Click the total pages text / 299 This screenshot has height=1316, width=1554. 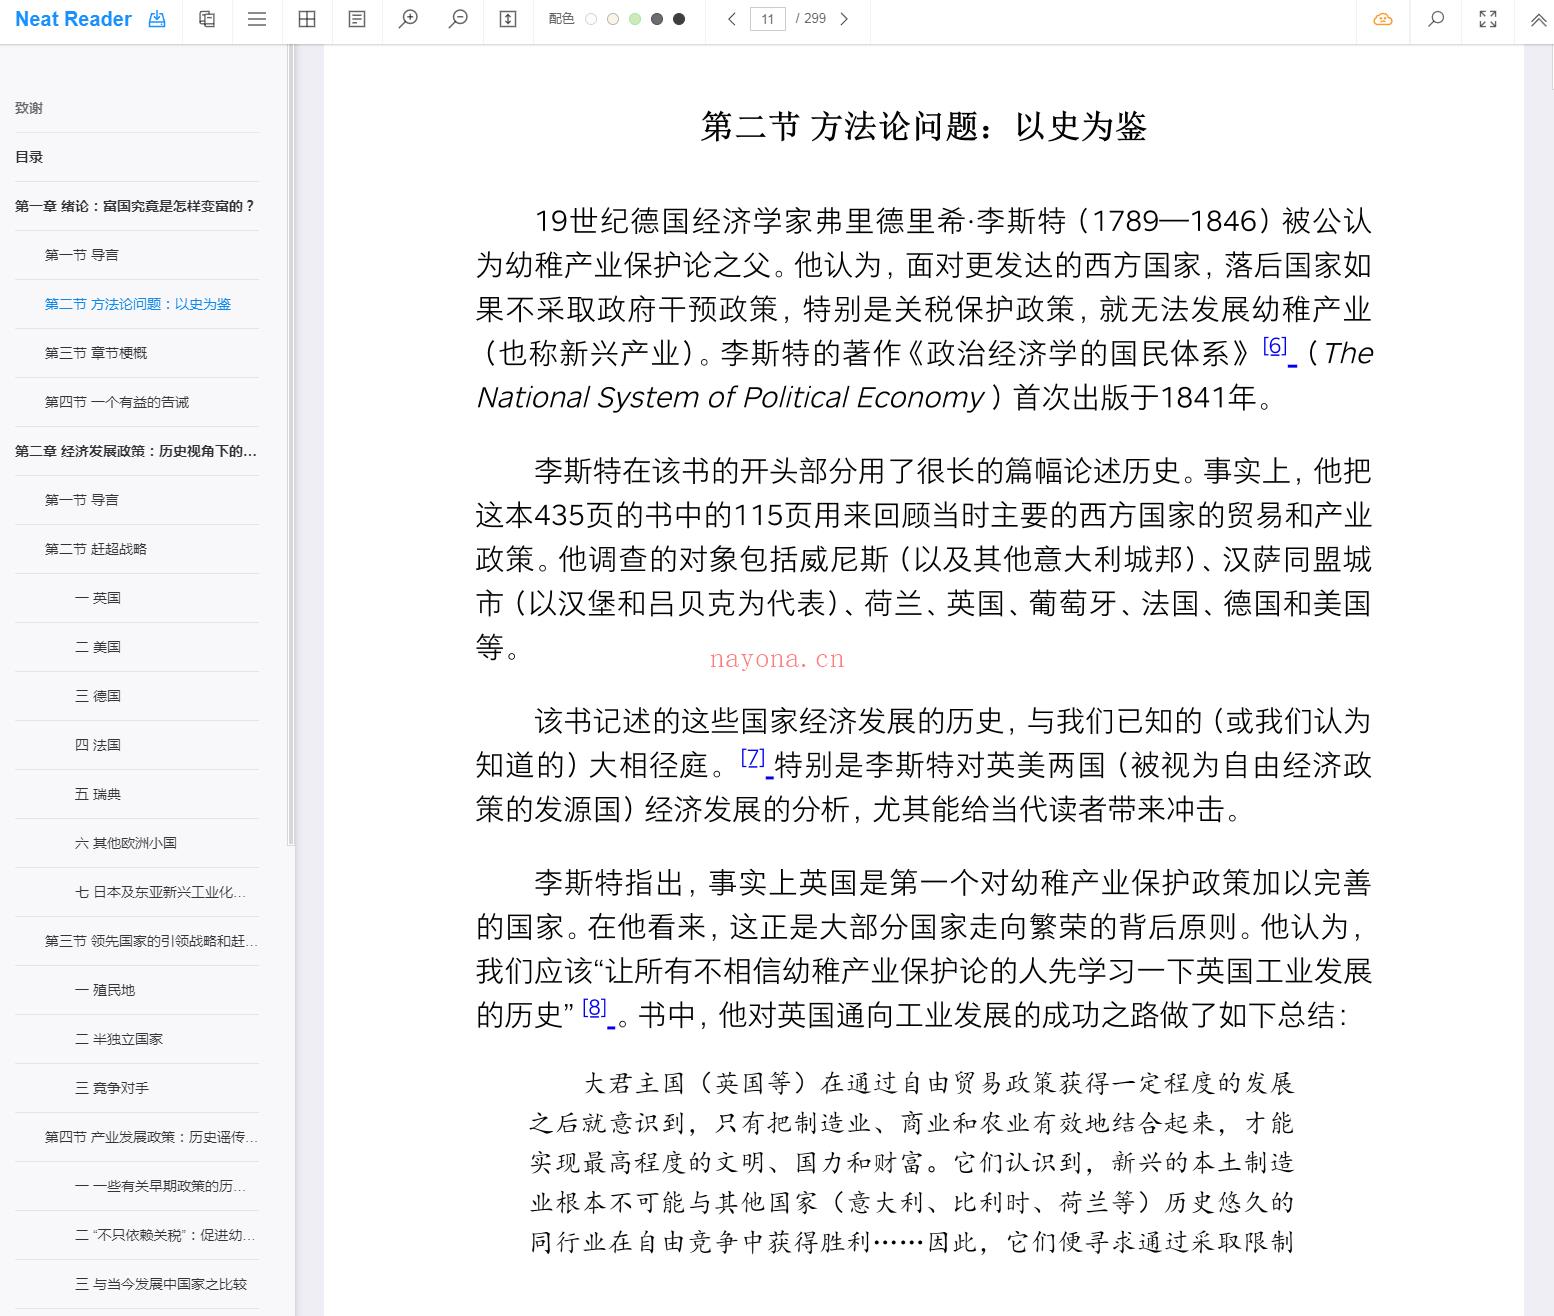coord(811,19)
